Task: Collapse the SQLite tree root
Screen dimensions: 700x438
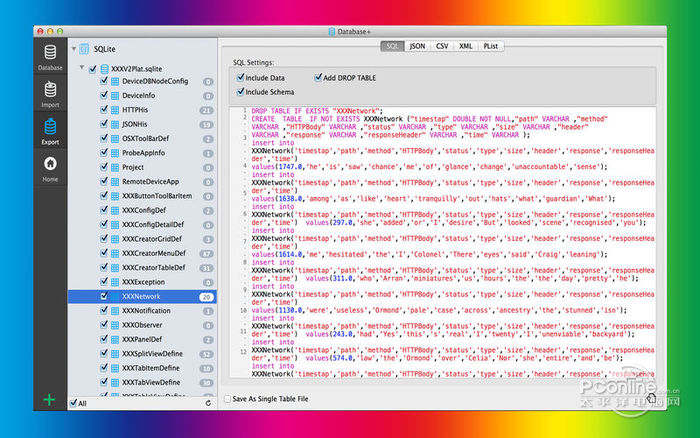Action: click(72, 48)
